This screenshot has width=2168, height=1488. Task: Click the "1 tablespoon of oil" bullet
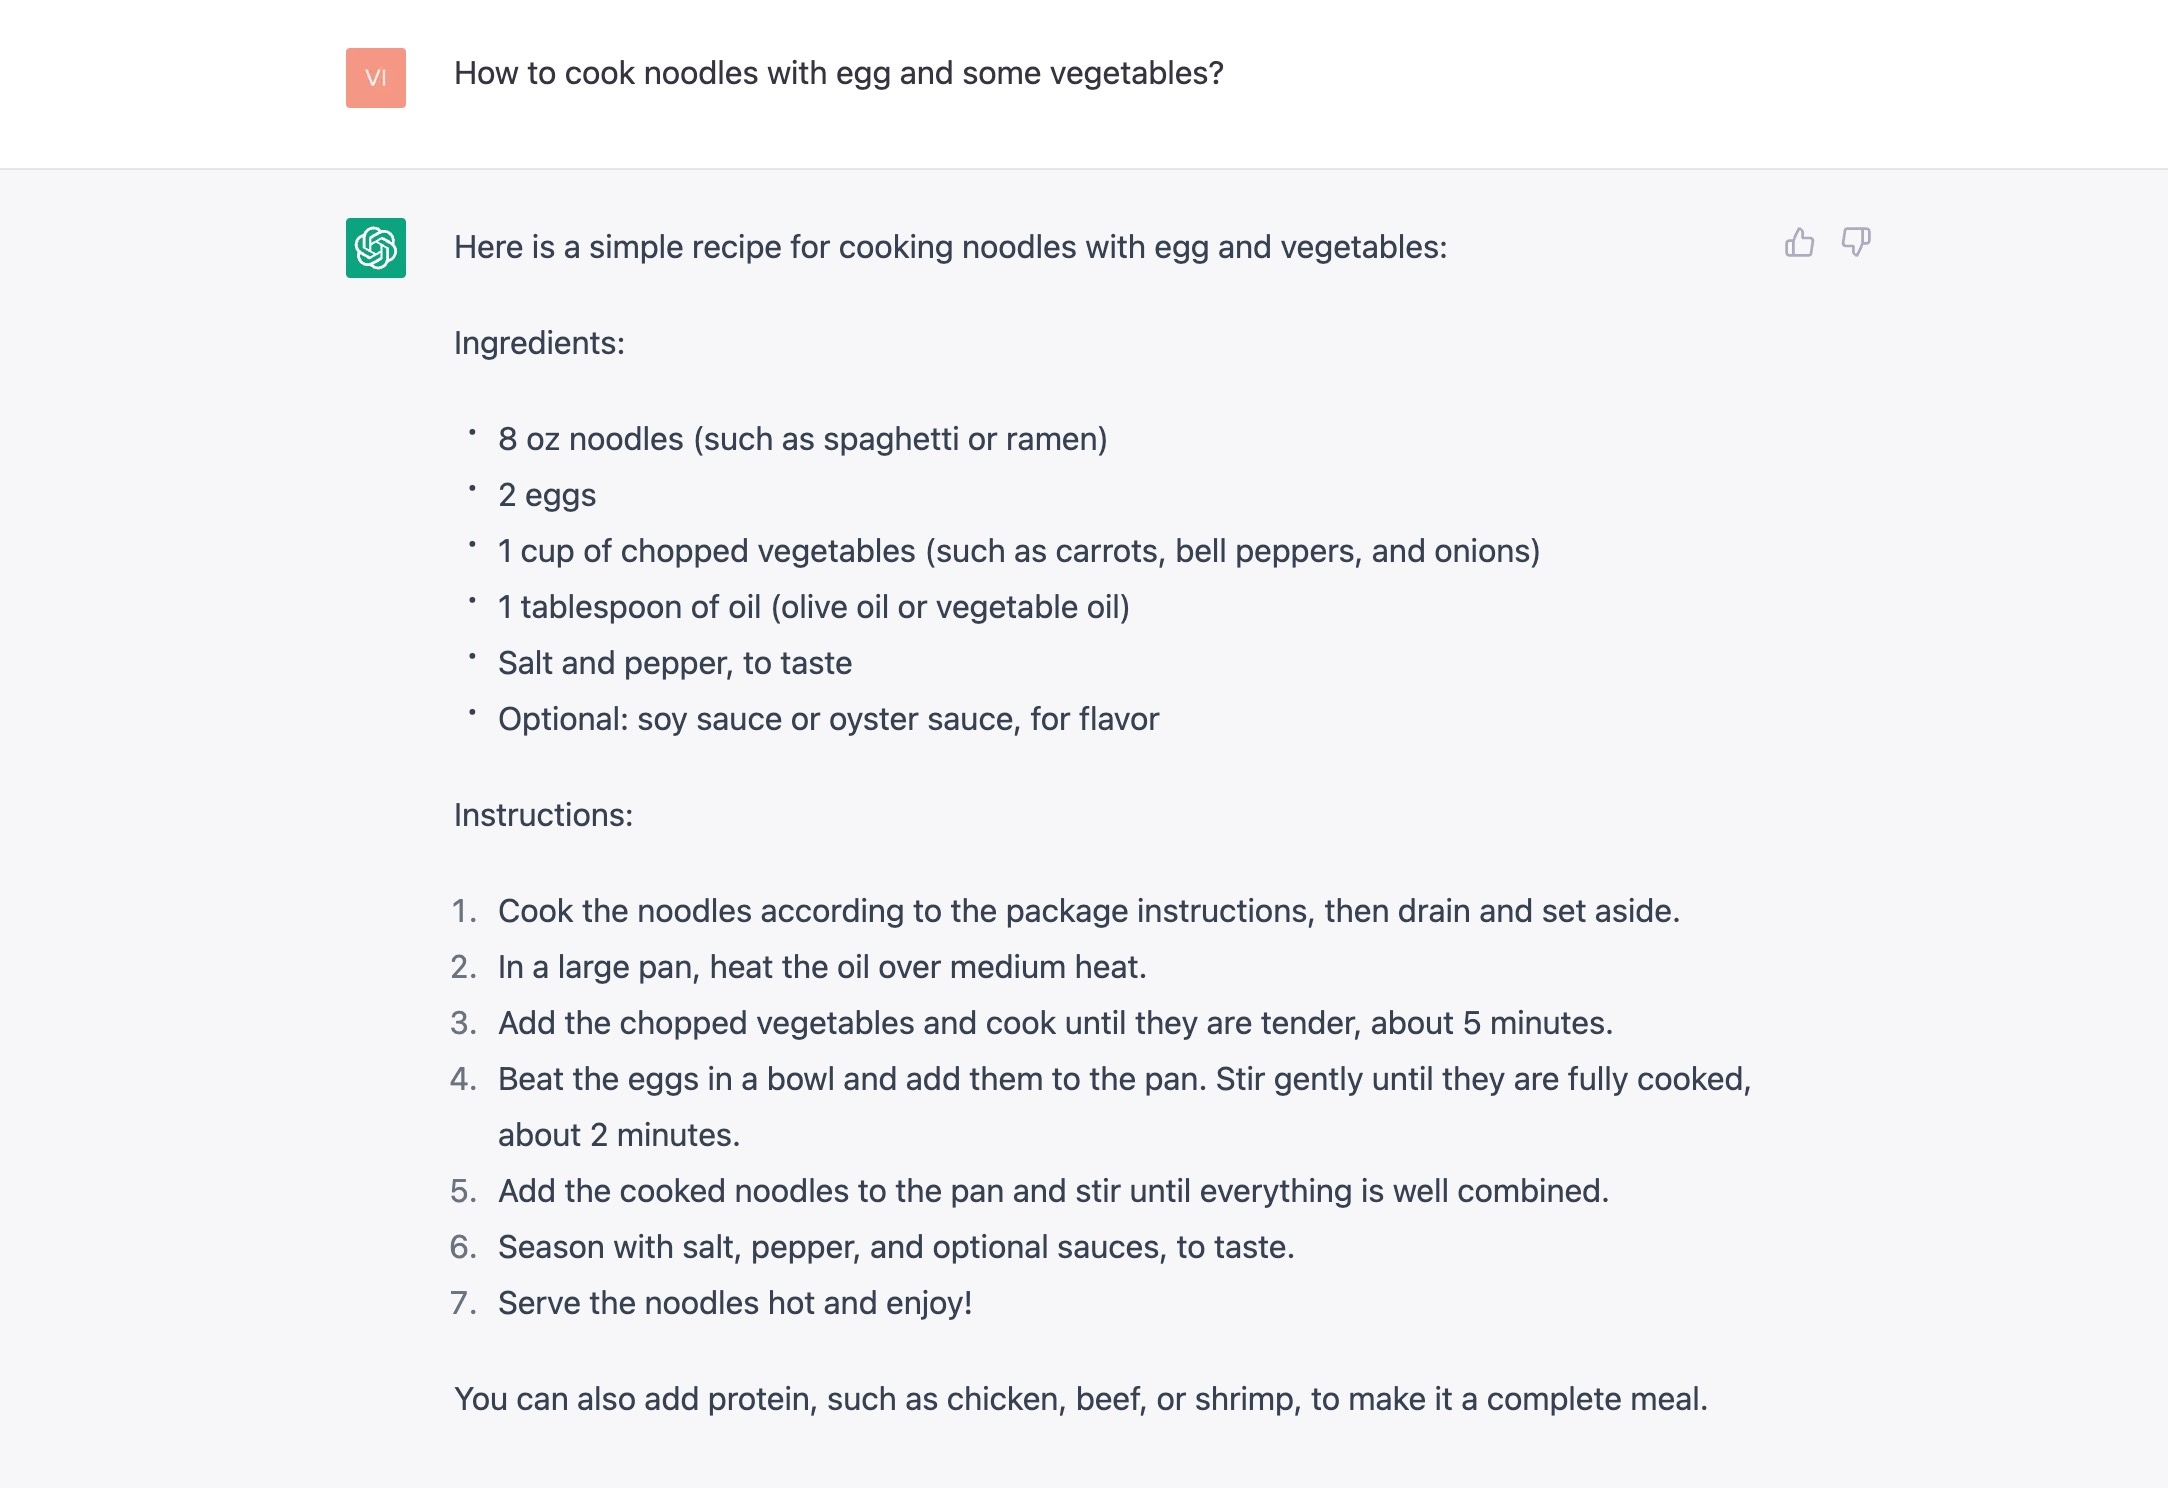(813, 607)
